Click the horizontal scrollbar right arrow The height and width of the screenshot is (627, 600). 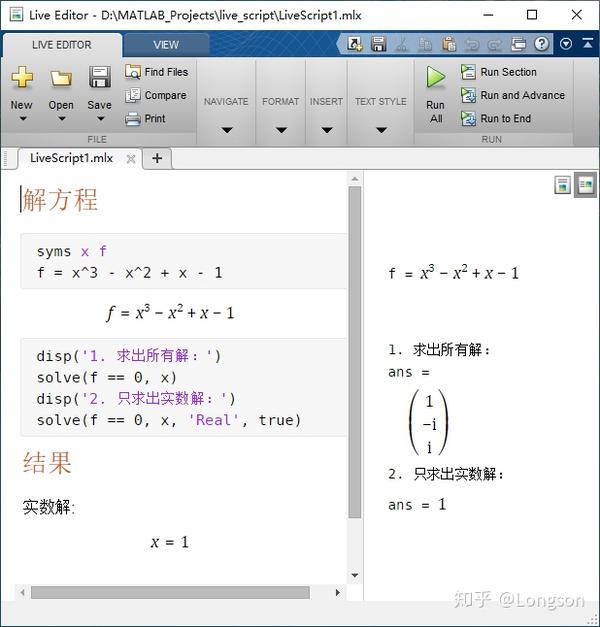pyautogui.click(x=338, y=592)
